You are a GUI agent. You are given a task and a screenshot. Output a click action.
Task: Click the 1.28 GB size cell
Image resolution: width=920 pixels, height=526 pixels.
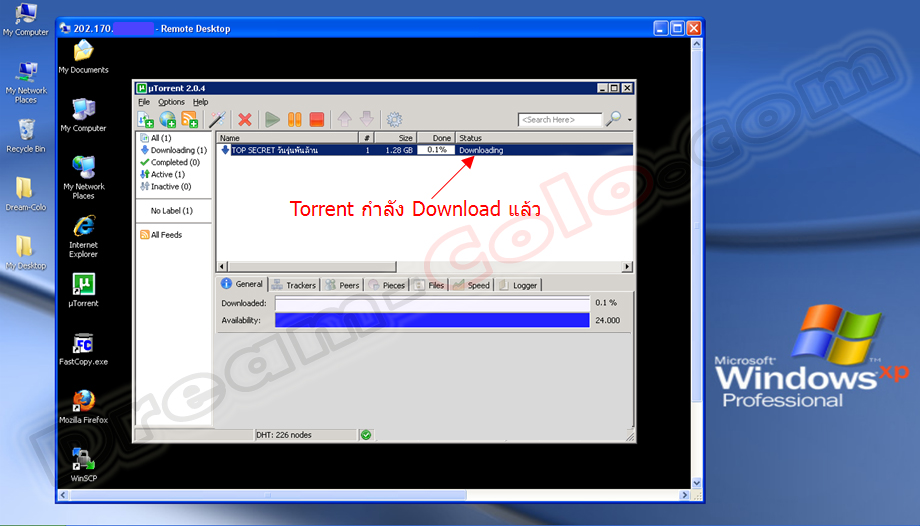click(x=399, y=150)
